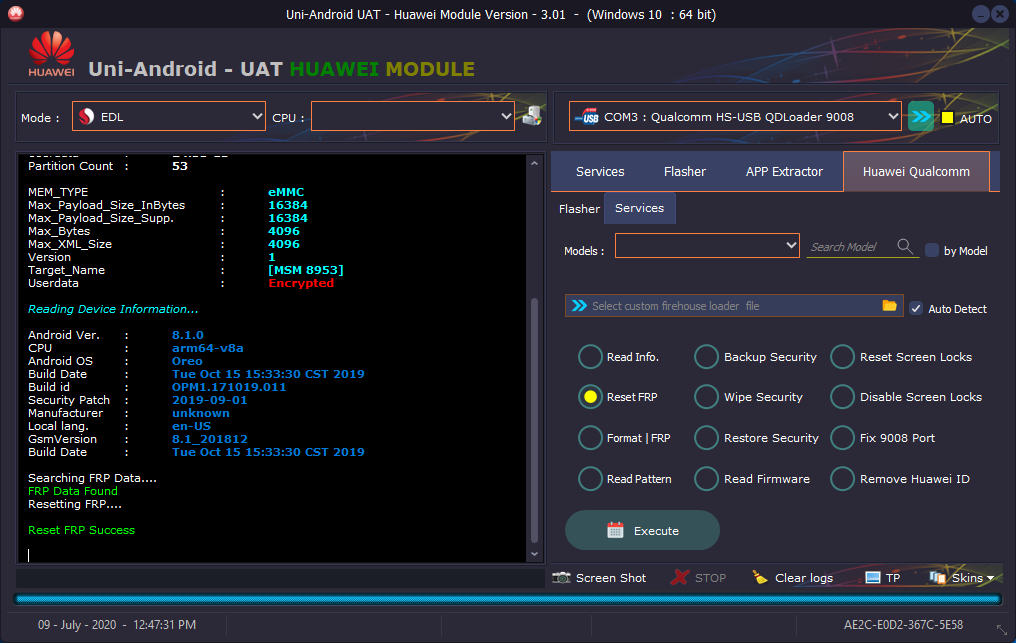Image resolution: width=1016 pixels, height=643 pixels.
Task: Switch to the top Flasher tab
Action: 684,172
